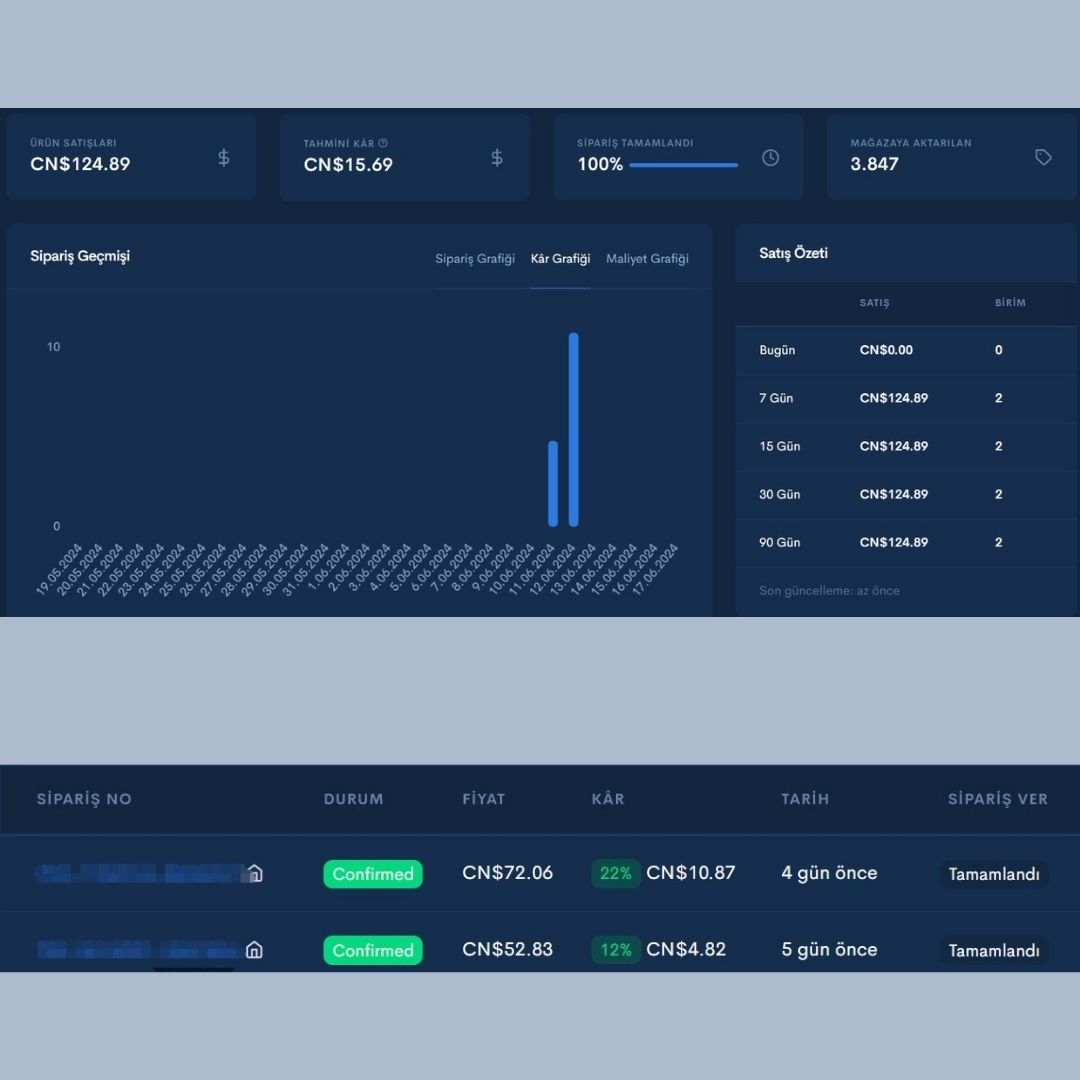Click the 100% order completion progress bar
This screenshot has width=1080, height=1080.
point(683,165)
